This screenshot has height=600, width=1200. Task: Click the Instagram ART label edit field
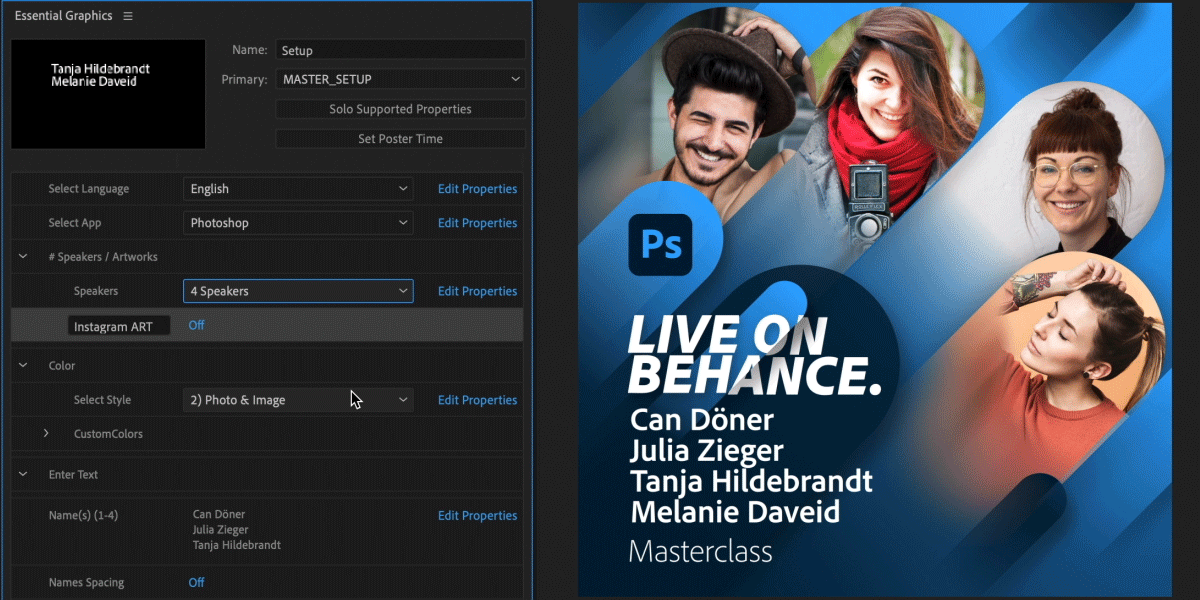click(x=119, y=326)
